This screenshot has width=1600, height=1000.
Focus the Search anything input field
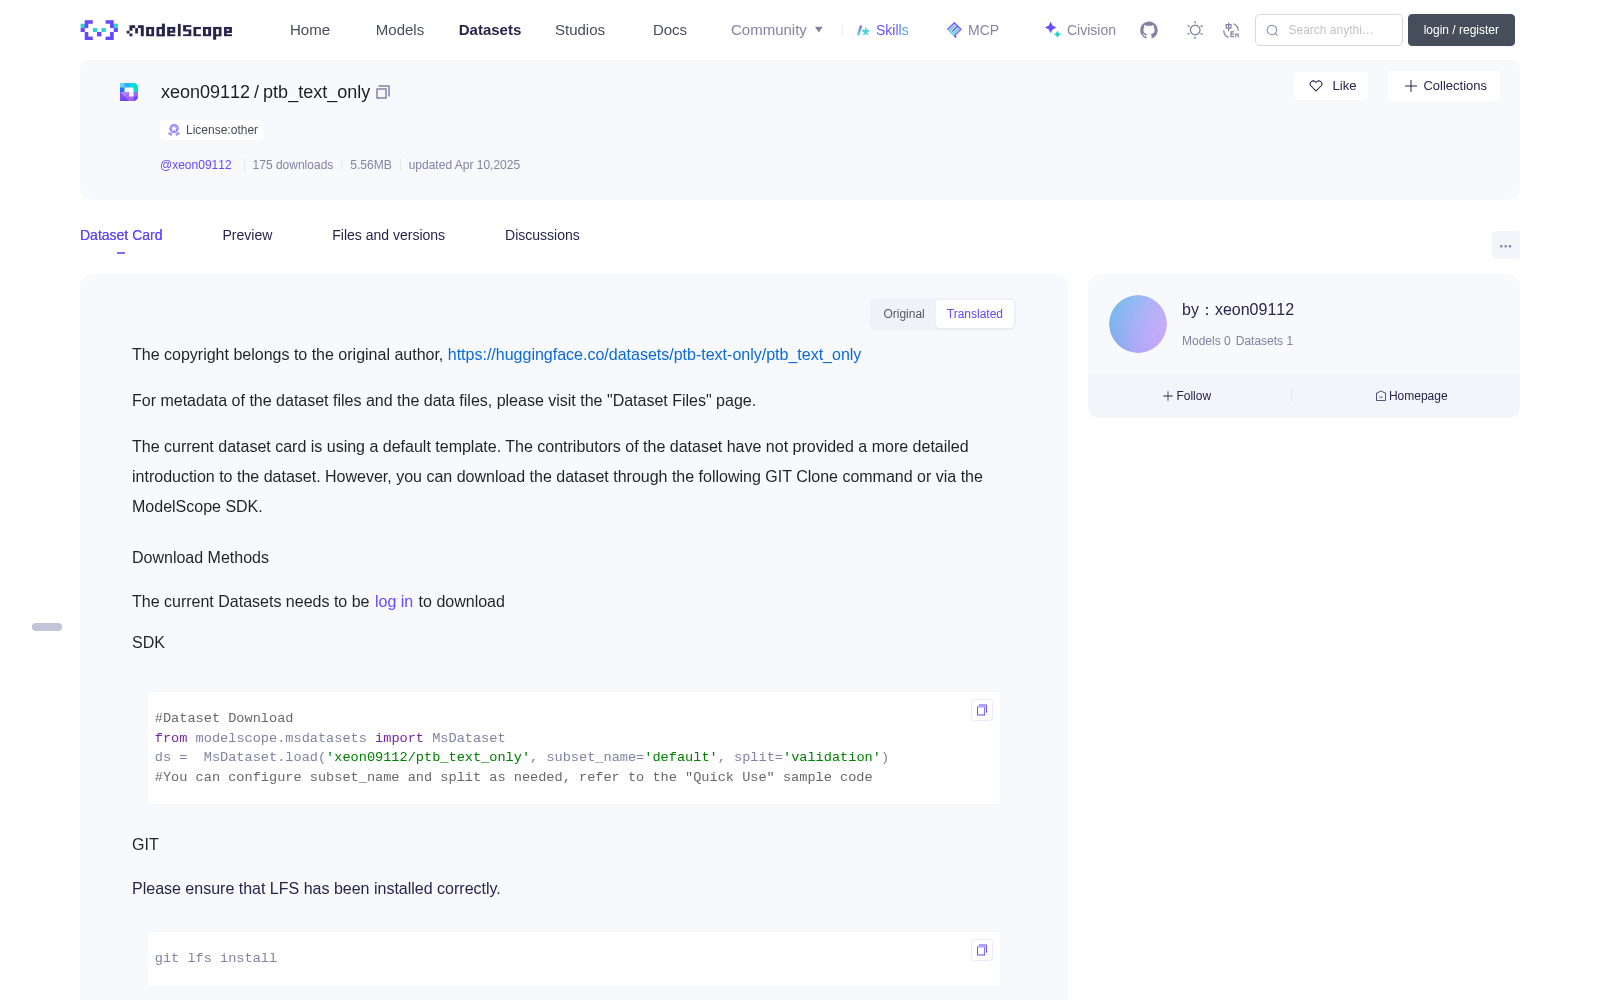coord(1329,30)
